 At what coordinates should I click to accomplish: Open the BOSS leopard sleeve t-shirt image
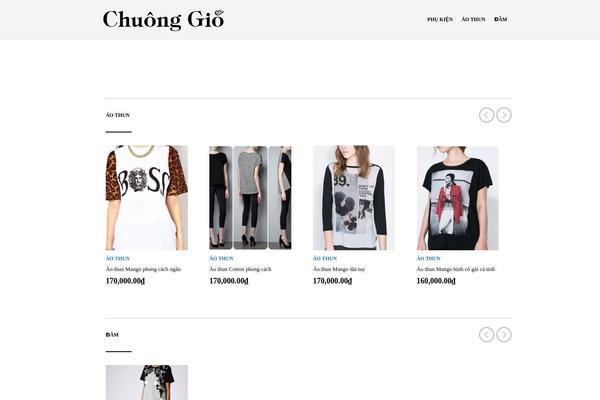pyautogui.click(x=147, y=198)
